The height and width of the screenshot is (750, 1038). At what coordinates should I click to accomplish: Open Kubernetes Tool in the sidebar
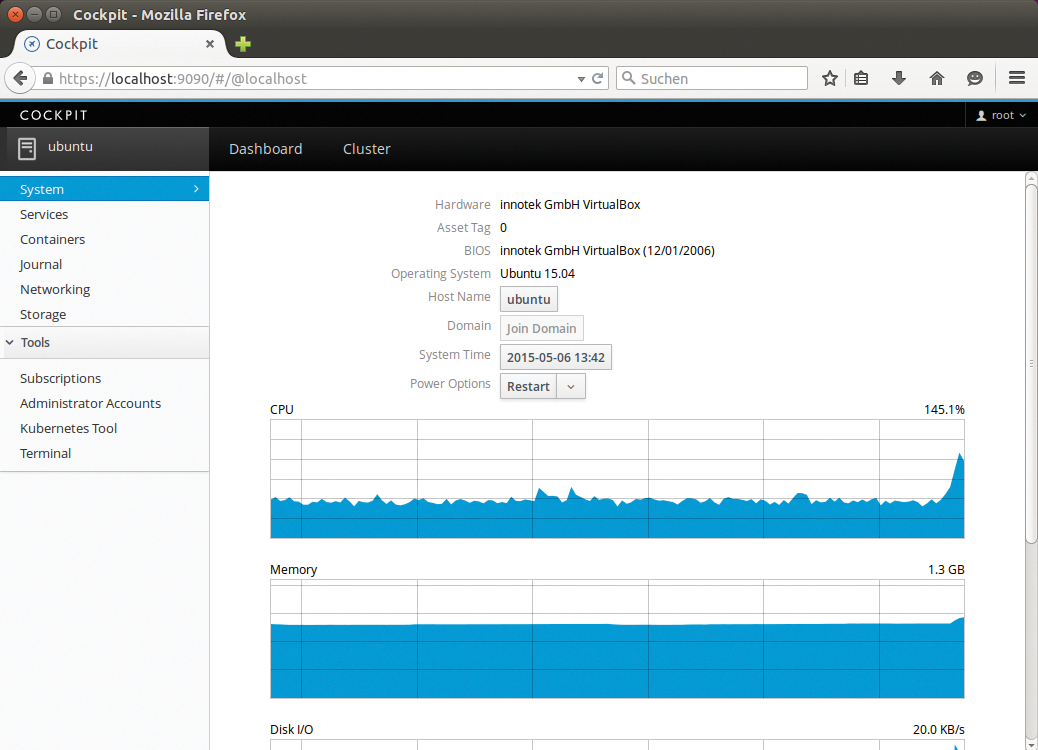[105, 428]
